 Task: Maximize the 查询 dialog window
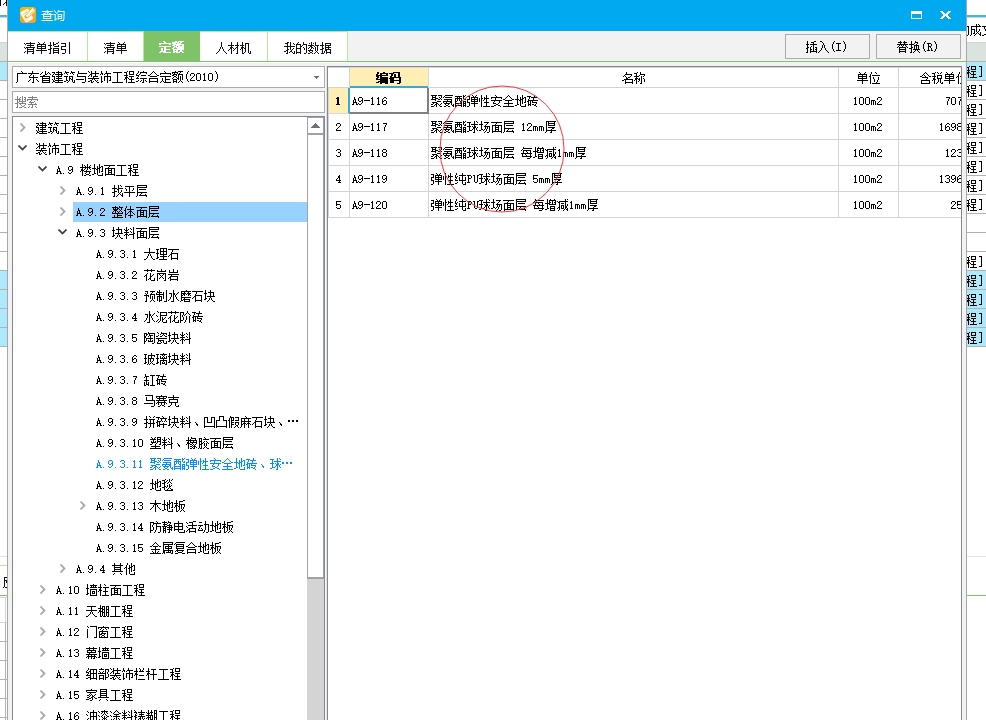coord(916,15)
